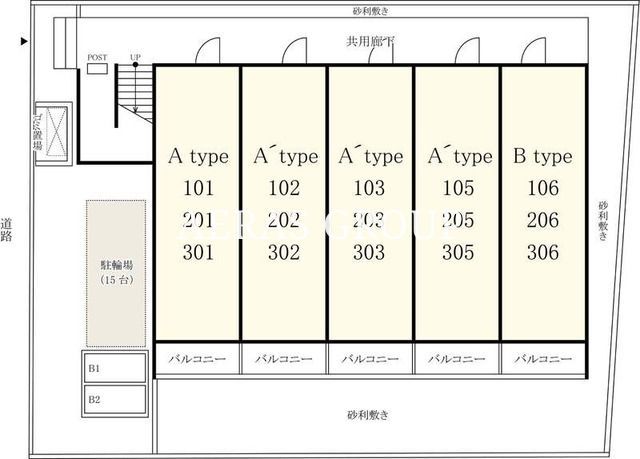Click the balcony label under unit 103

coord(370,359)
